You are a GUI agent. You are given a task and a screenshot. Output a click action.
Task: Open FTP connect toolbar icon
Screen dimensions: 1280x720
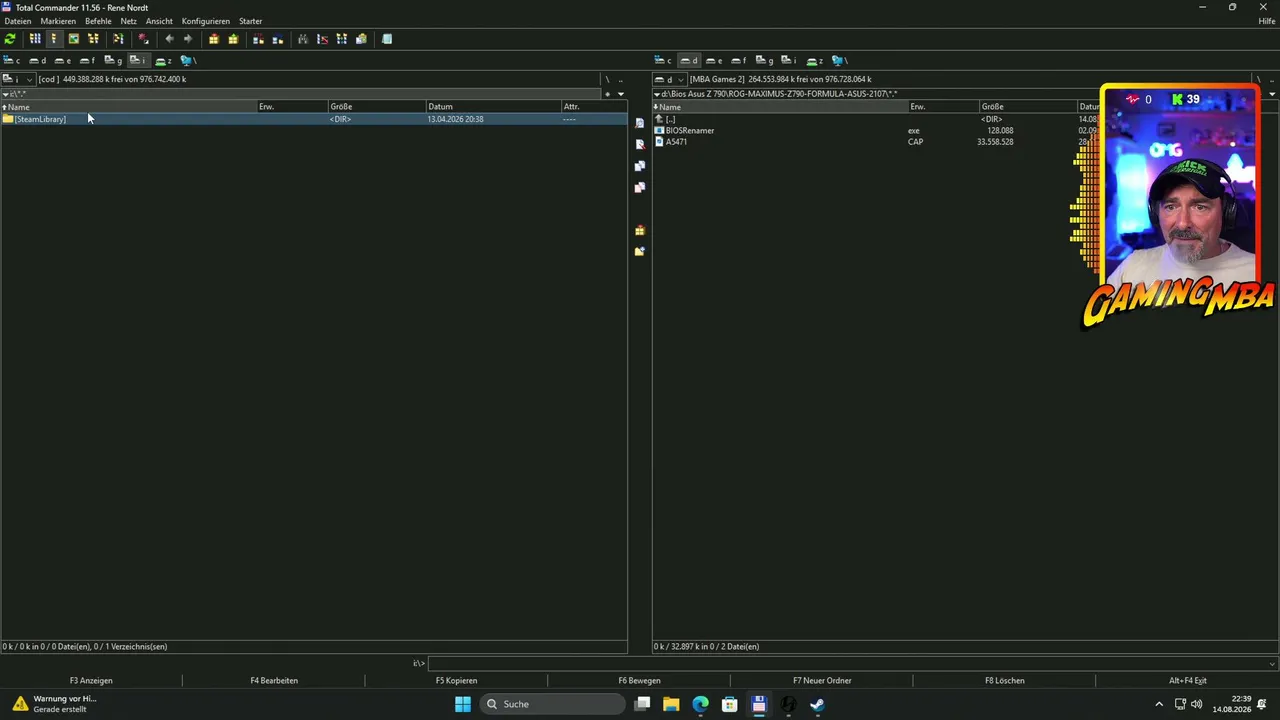[258, 39]
